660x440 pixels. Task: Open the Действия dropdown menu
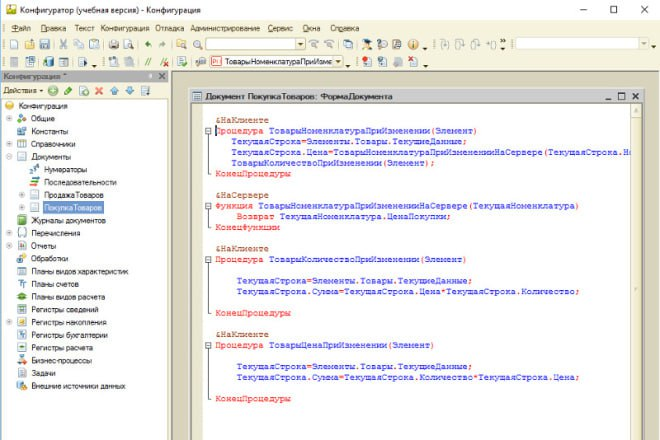pyautogui.click(x=23, y=91)
